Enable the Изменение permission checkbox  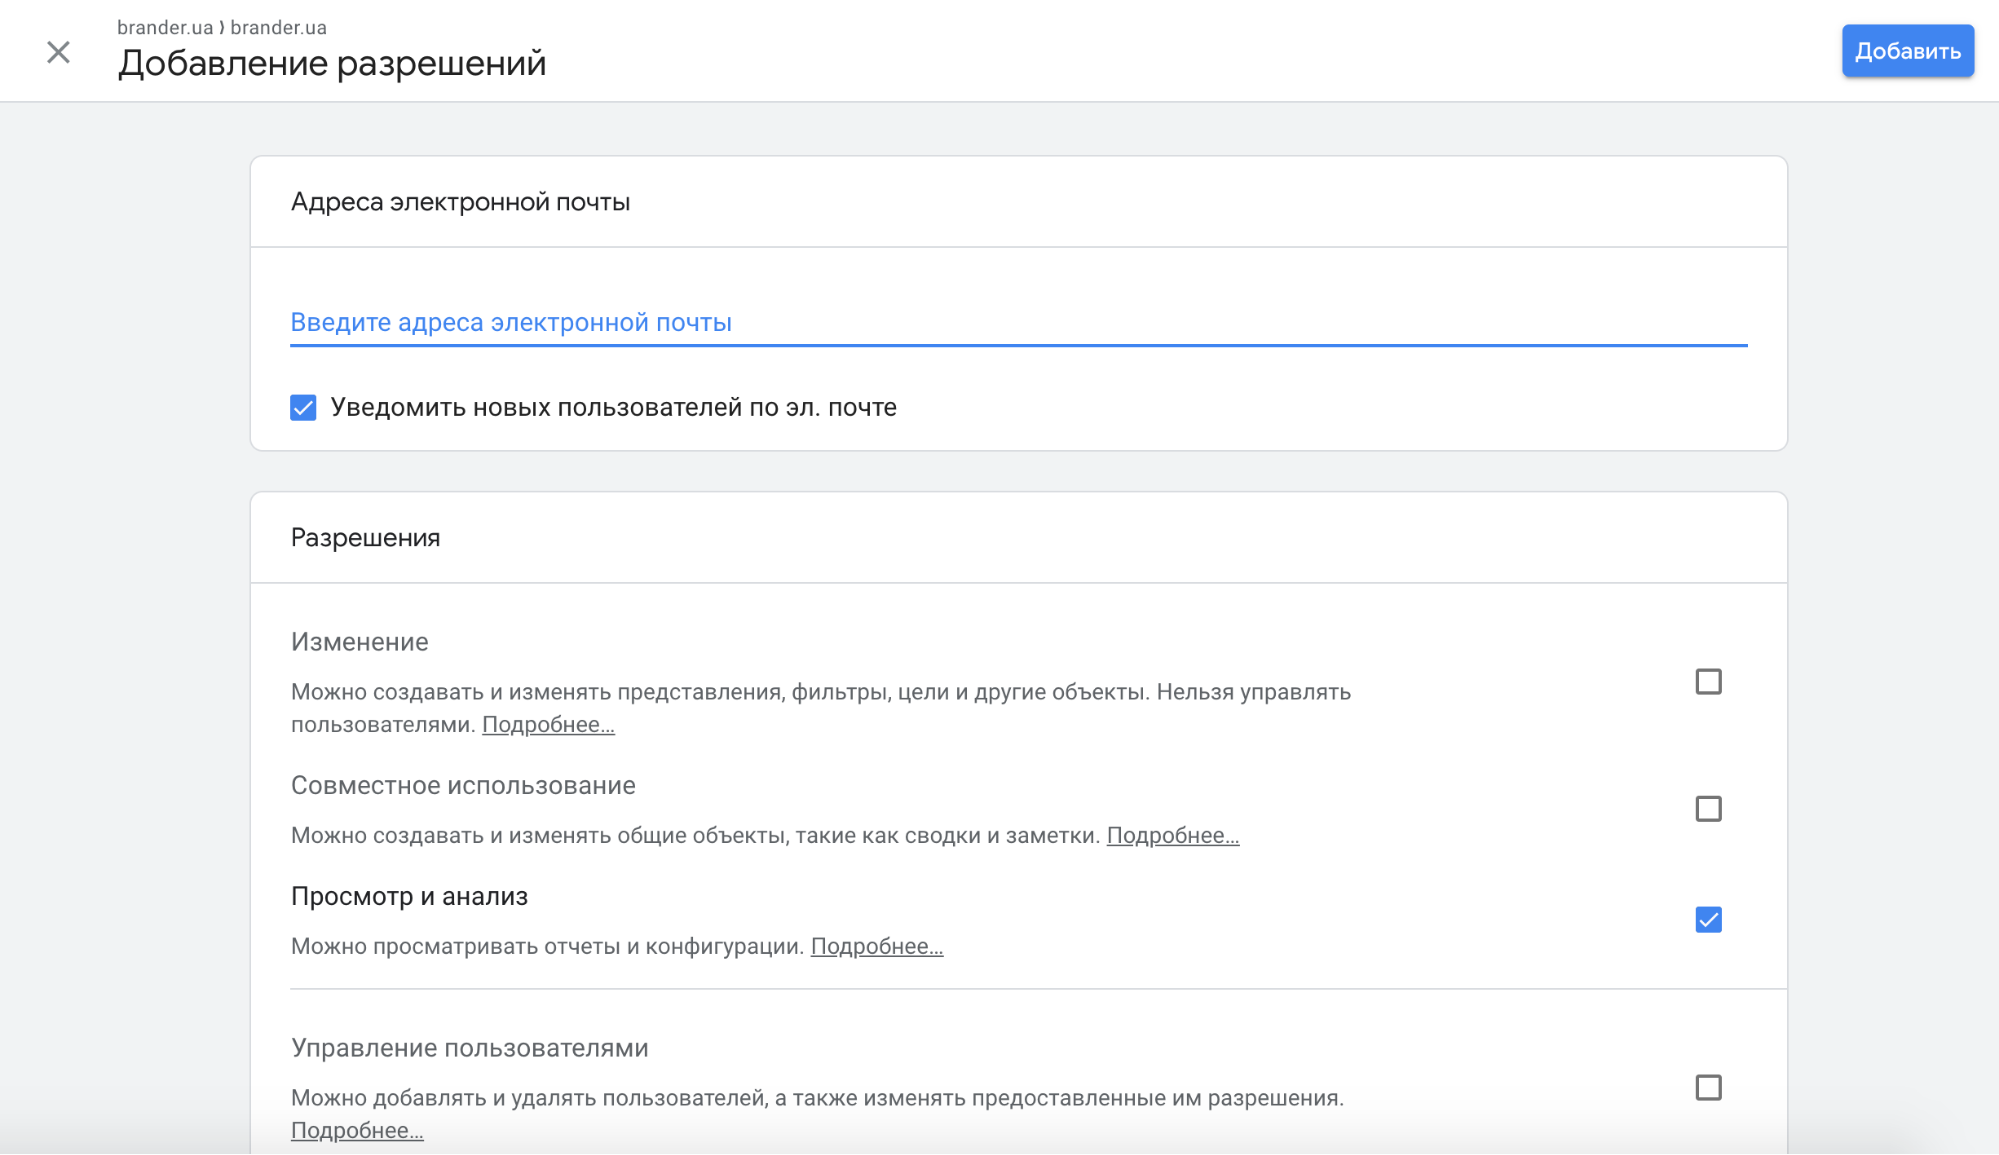click(1708, 682)
